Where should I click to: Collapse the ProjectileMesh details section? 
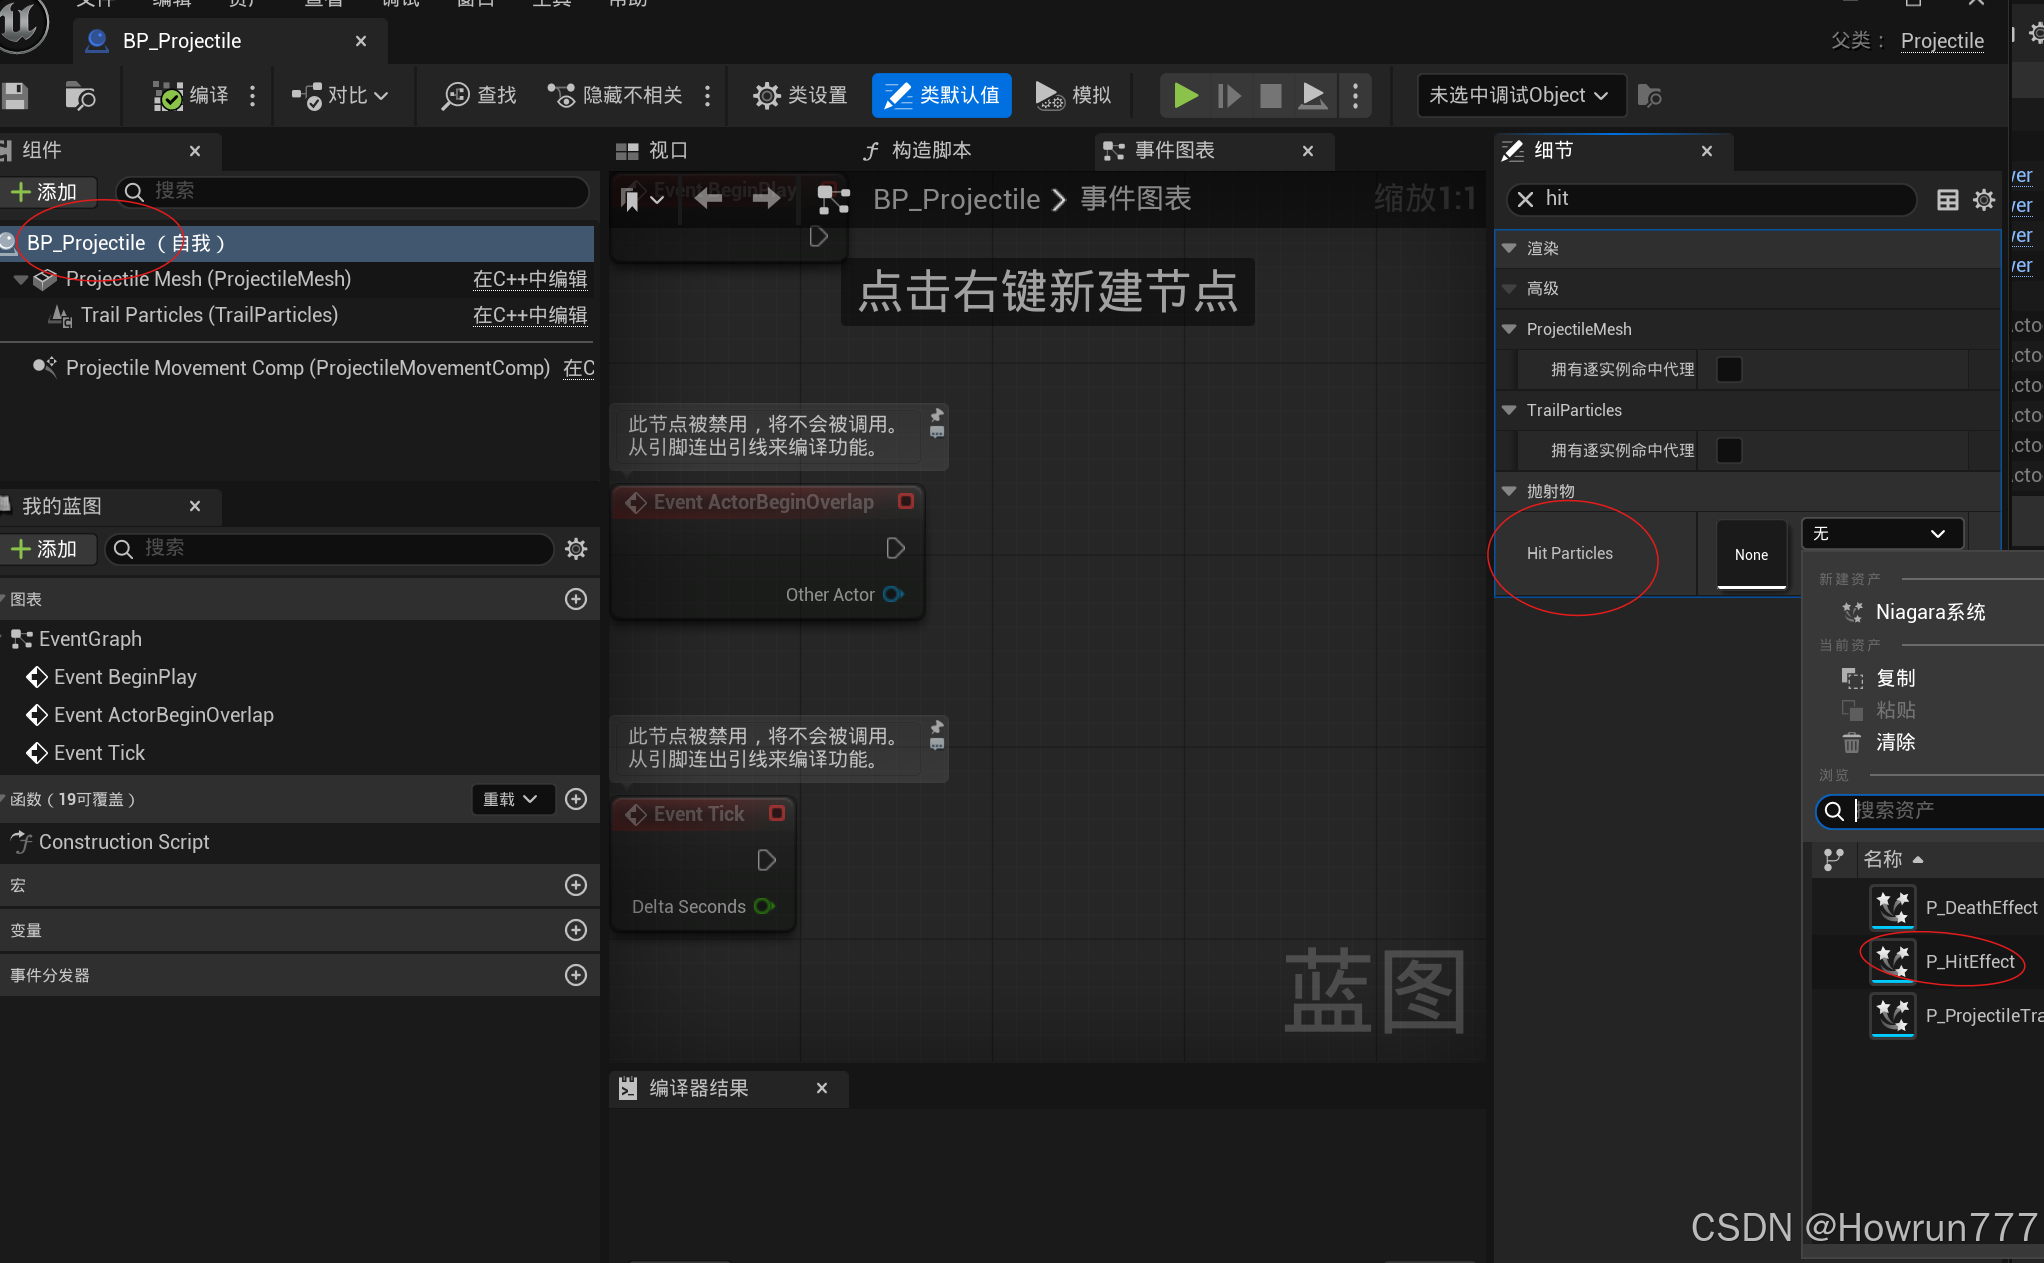(1510, 329)
